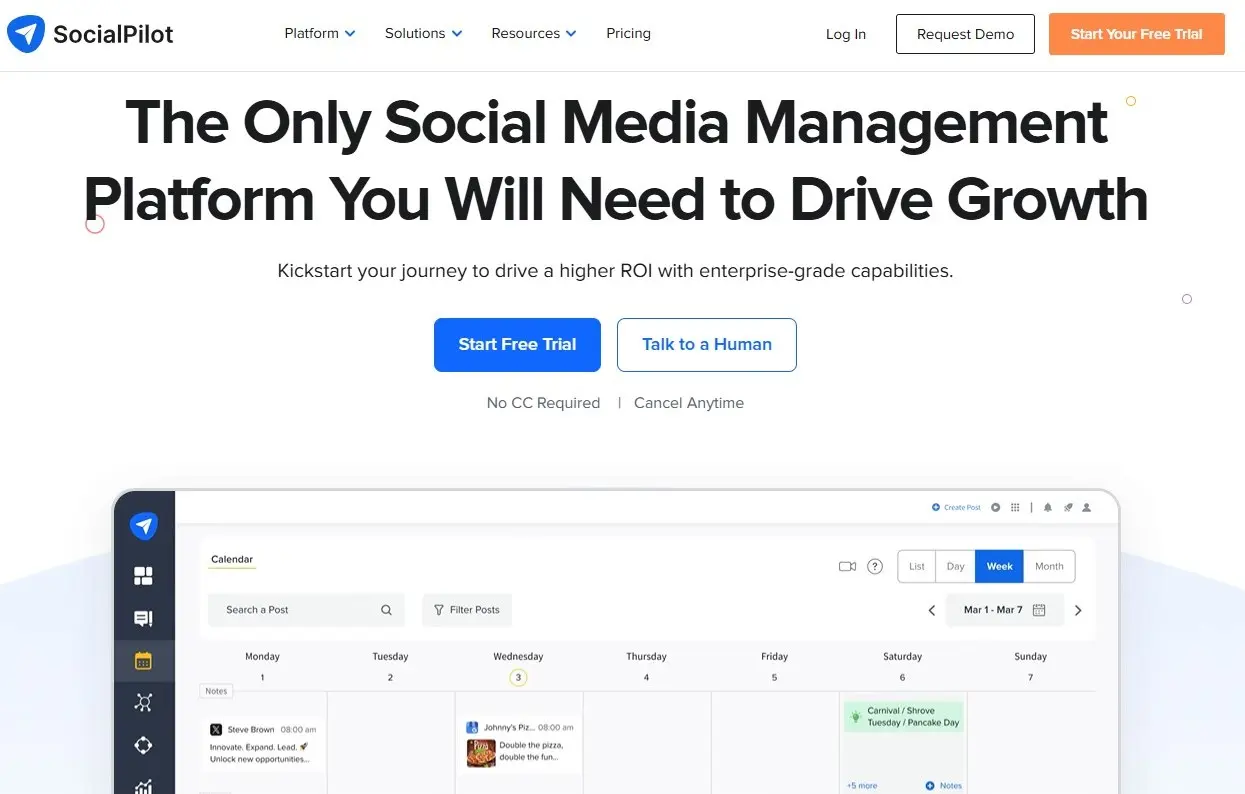Expand the Resources dropdown

[x=532, y=33]
